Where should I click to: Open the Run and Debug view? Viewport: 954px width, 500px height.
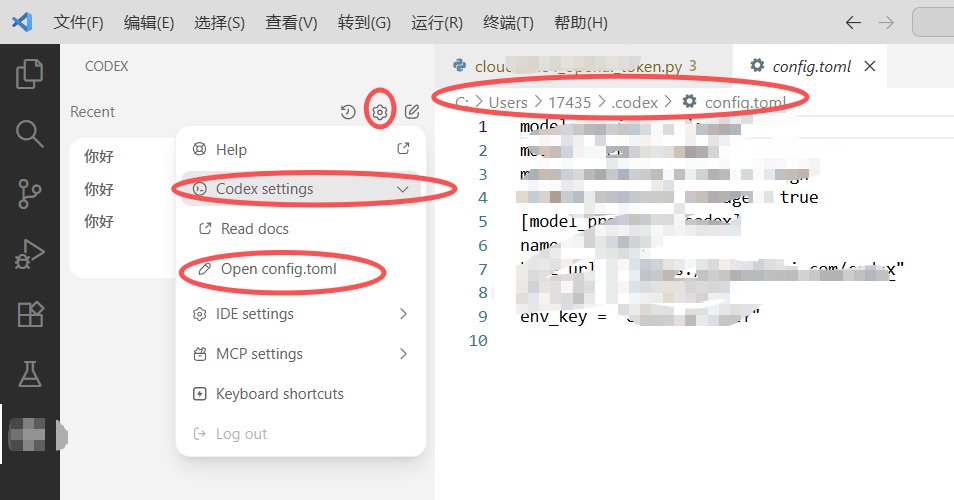pos(30,254)
